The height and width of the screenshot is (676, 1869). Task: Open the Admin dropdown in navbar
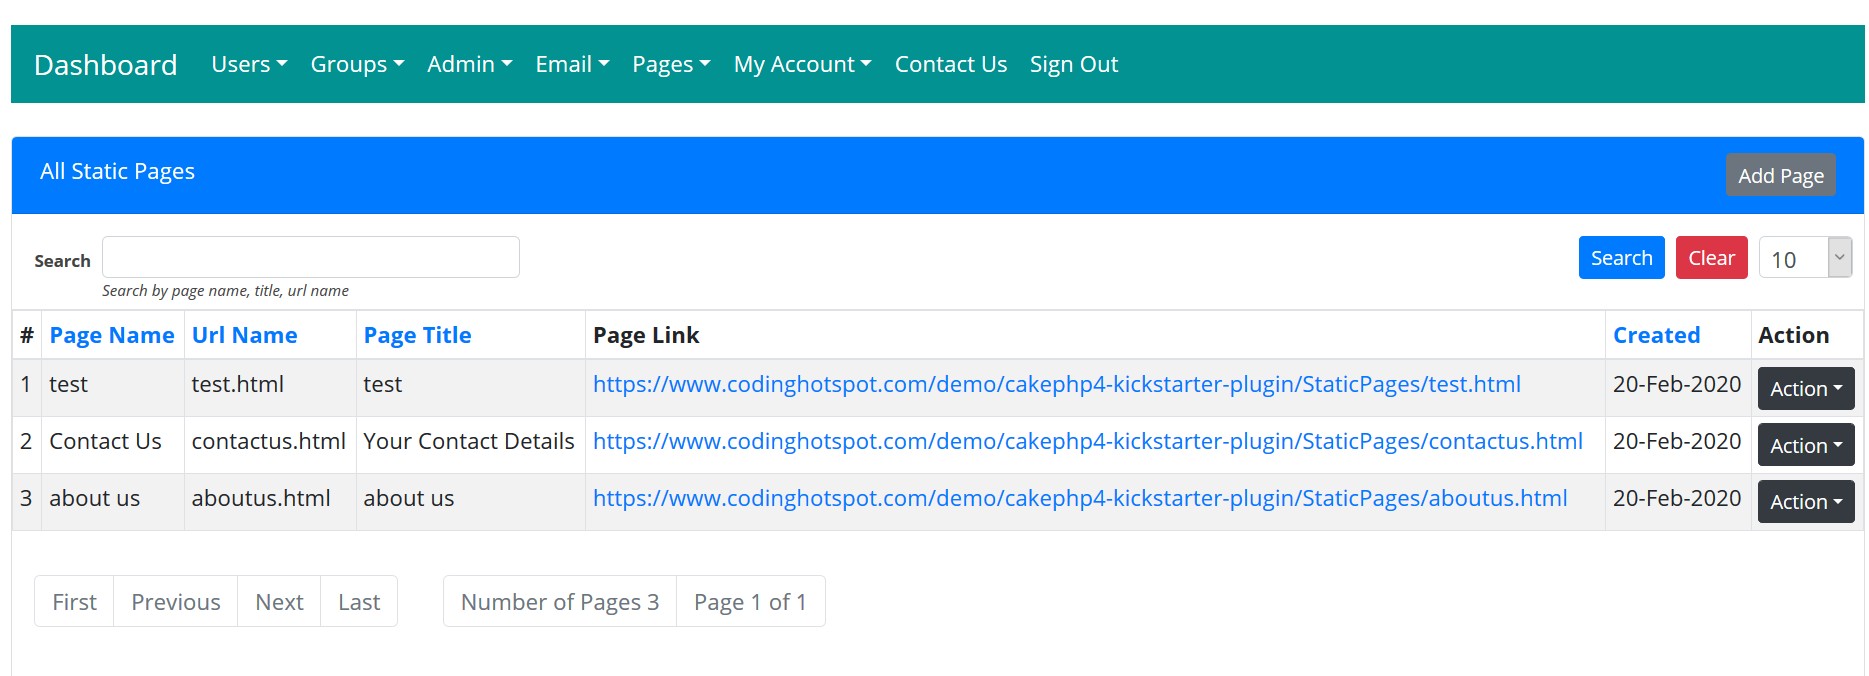(469, 64)
